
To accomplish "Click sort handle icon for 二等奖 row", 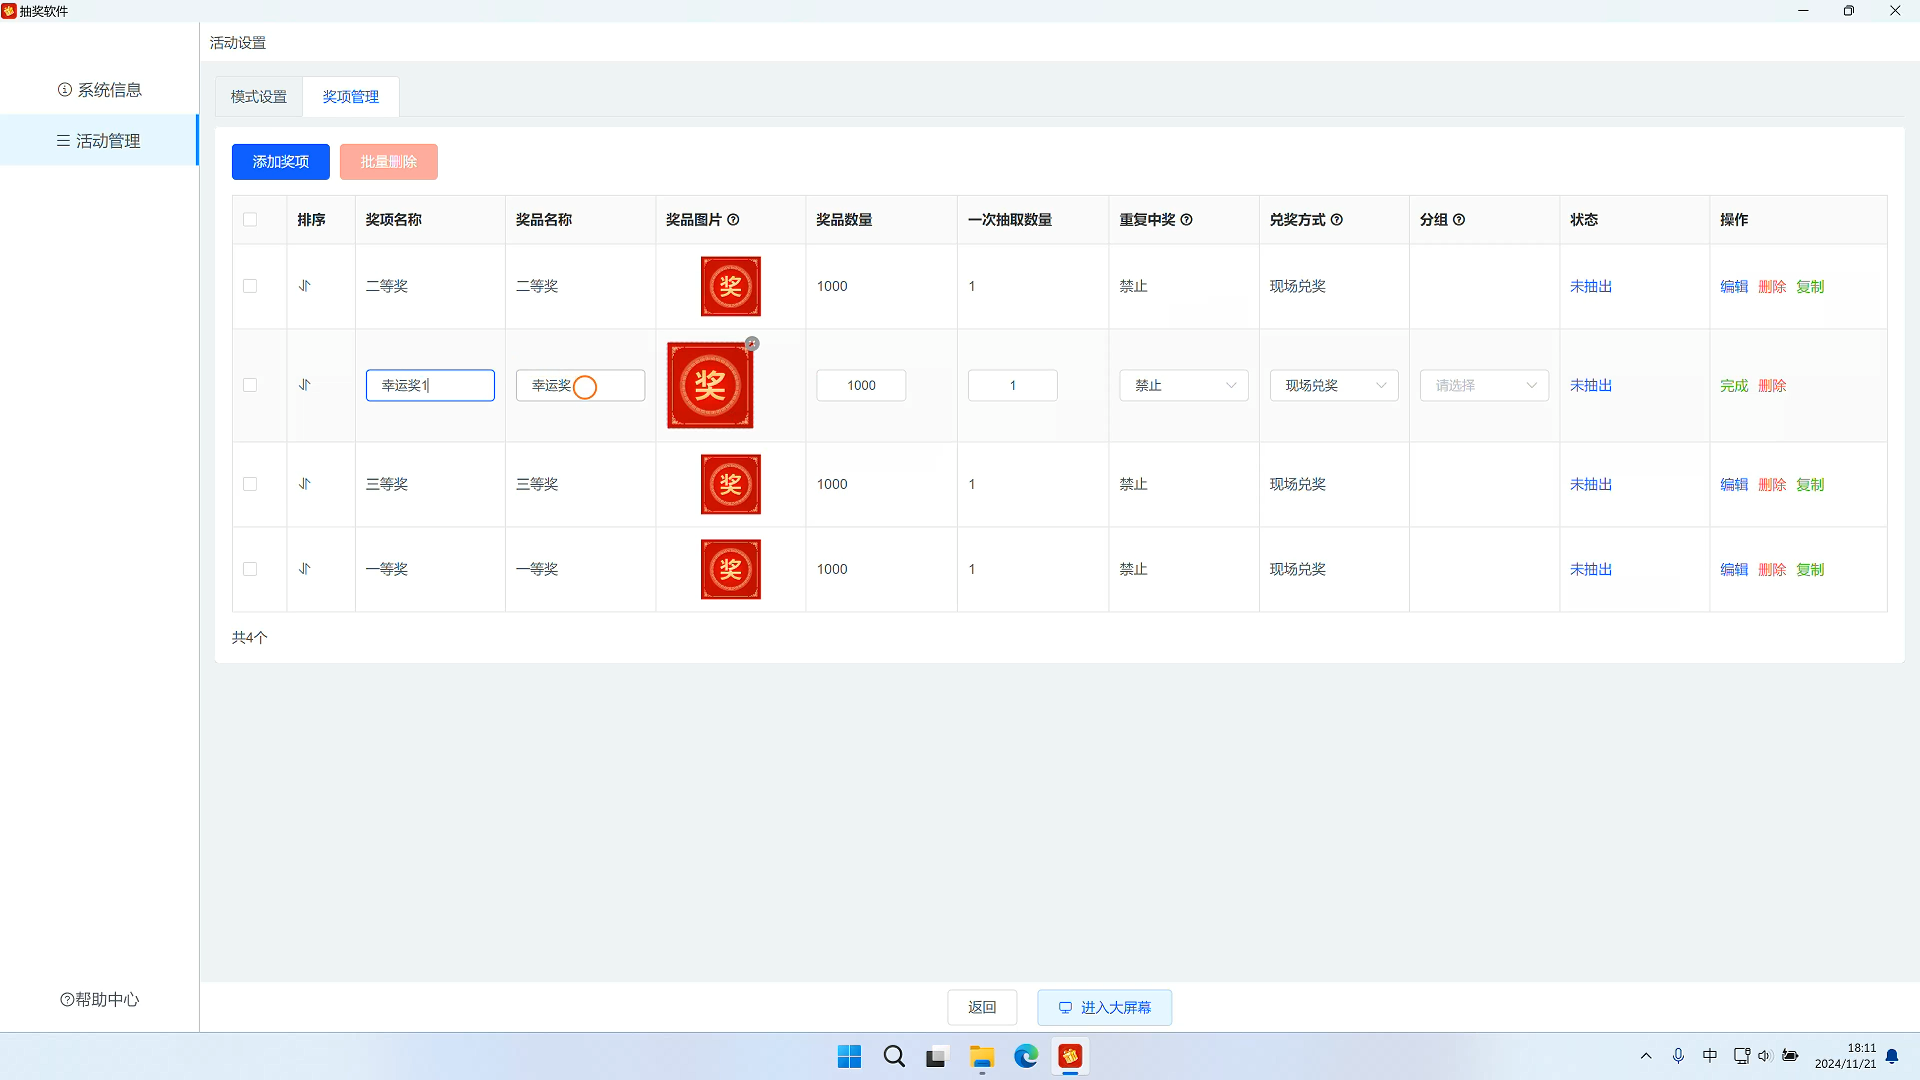I will (305, 286).
